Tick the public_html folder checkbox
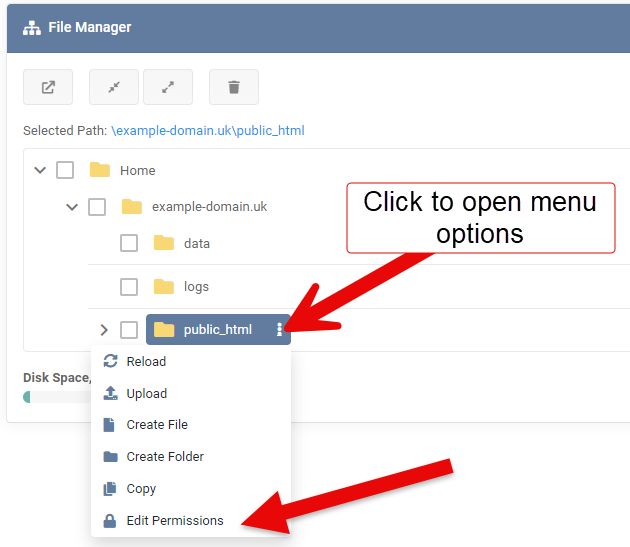The width and height of the screenshot is (630, 547). (129, 330)
